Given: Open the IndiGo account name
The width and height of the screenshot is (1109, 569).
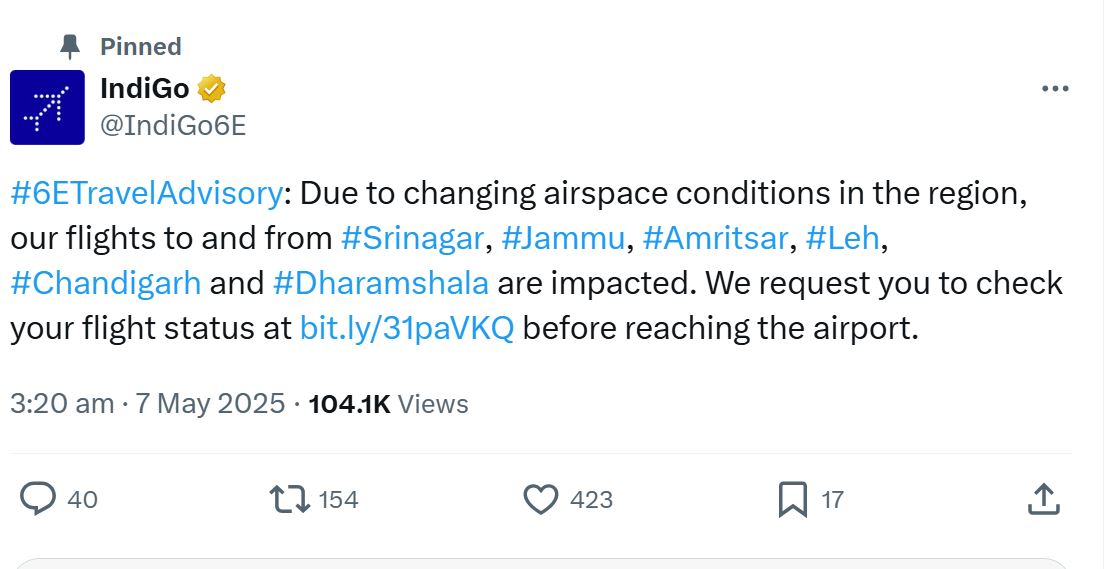Looking at the screenshot, I should click(x=144, y=89).
